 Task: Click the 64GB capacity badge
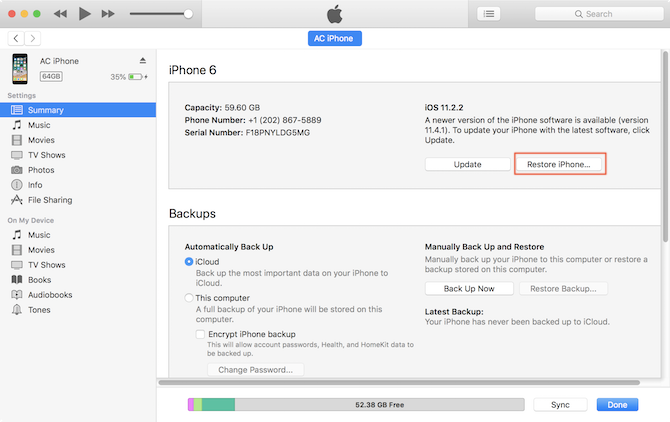click(x=51, y=76)
